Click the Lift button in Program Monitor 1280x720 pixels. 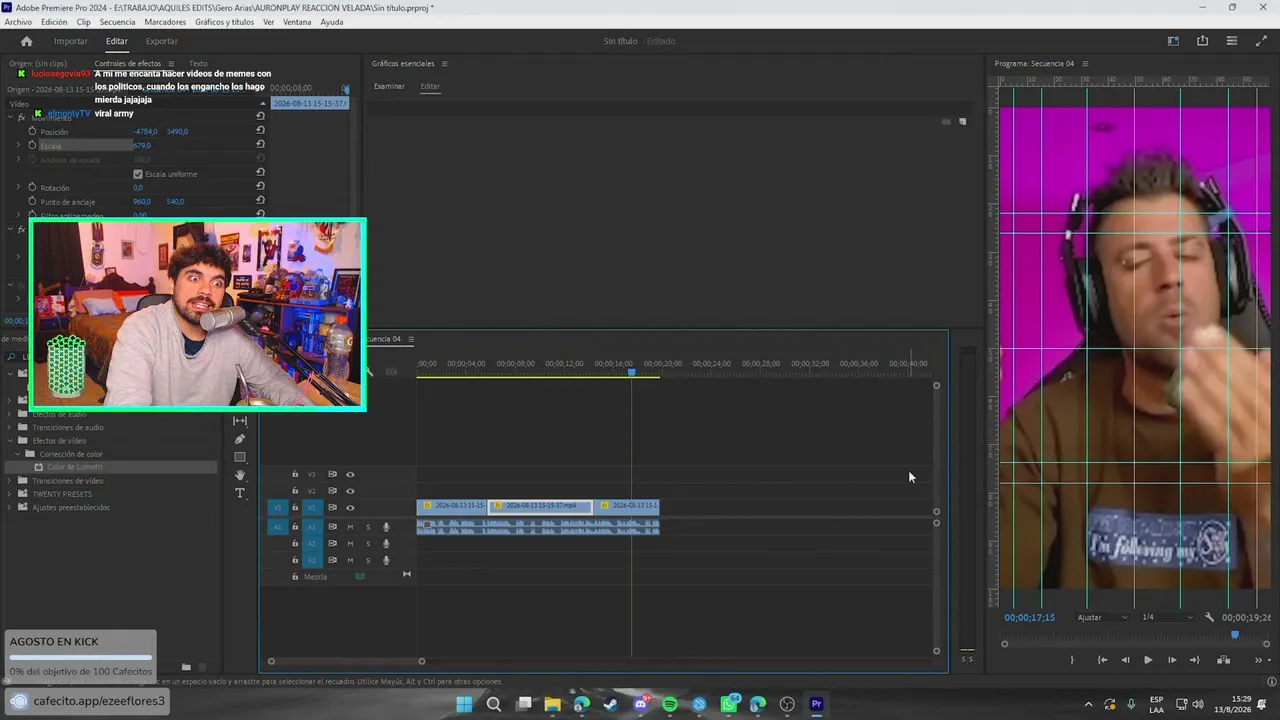(1223, 660)
